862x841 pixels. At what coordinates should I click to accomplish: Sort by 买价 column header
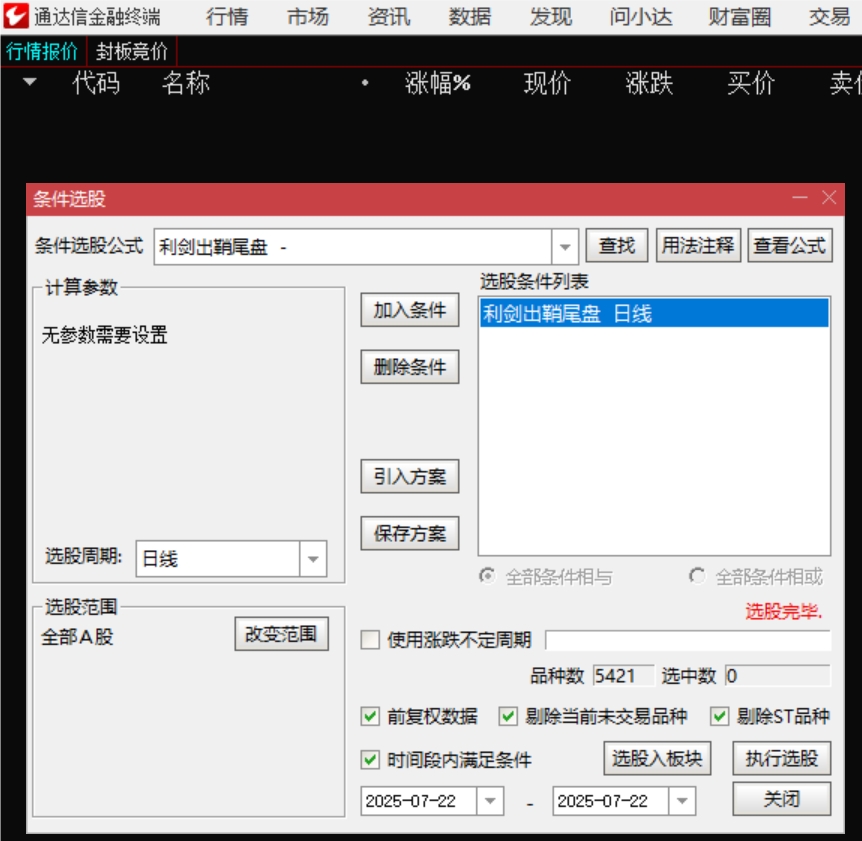point(750,83)
